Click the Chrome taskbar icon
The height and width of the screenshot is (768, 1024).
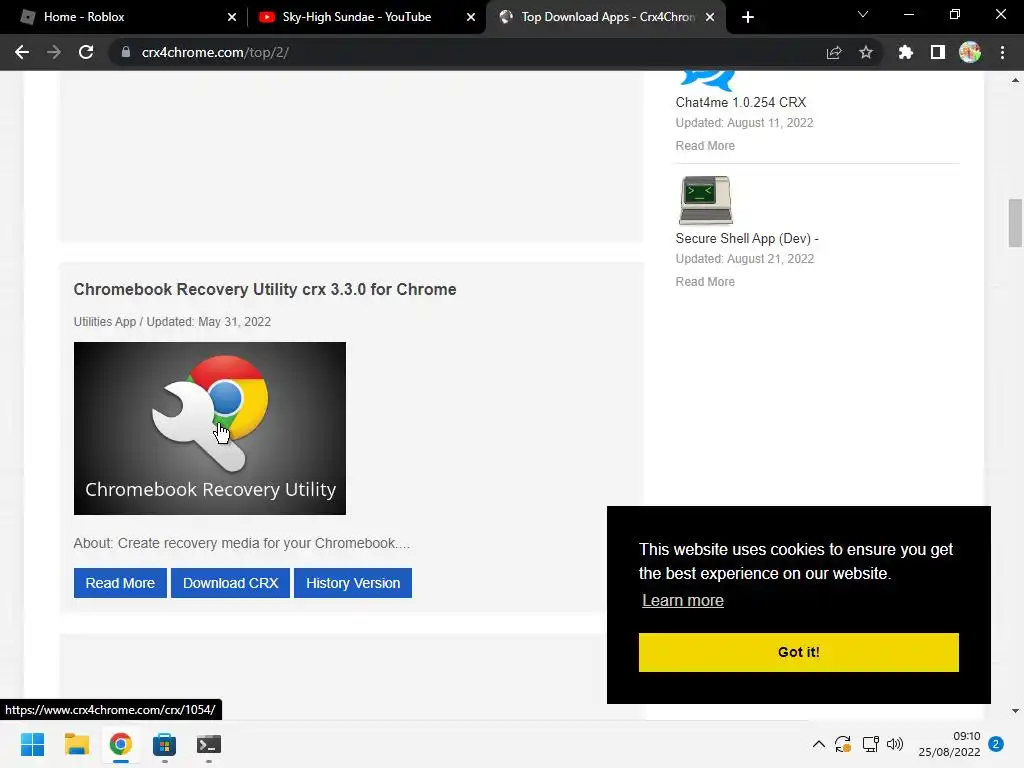pyautogui.click(x=120, y=744)
